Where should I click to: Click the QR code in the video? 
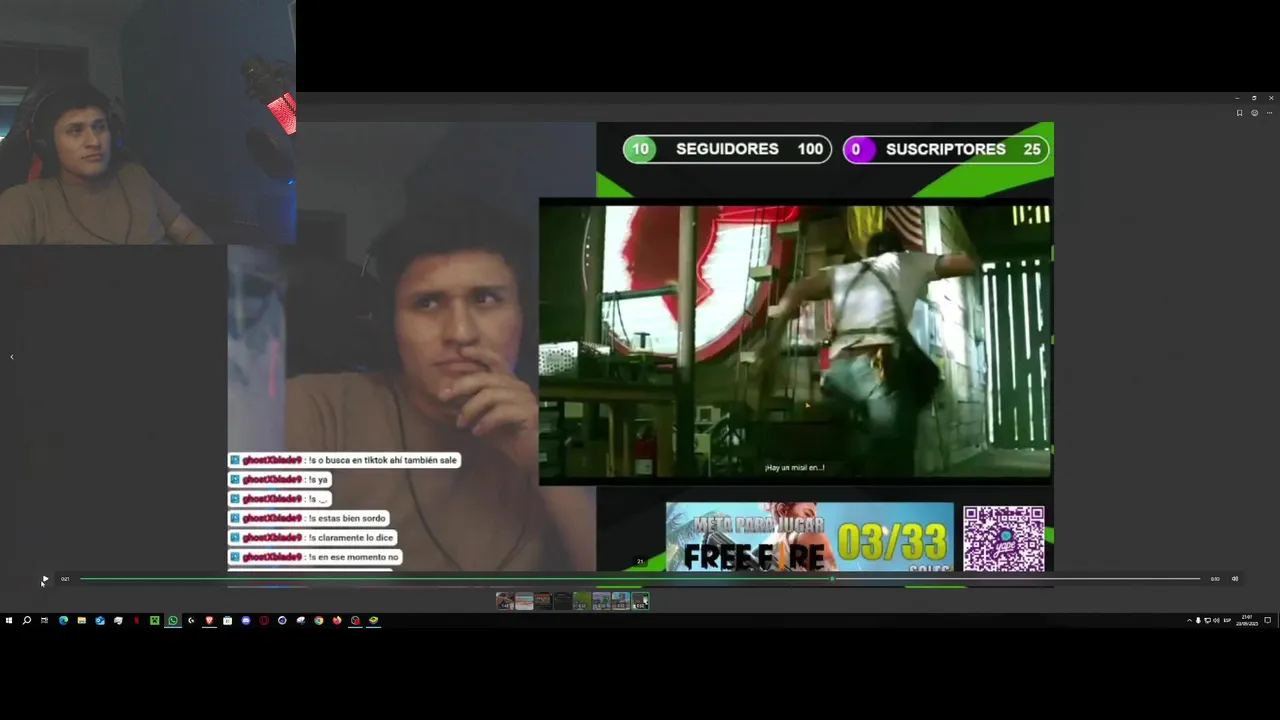[1004, 538]
